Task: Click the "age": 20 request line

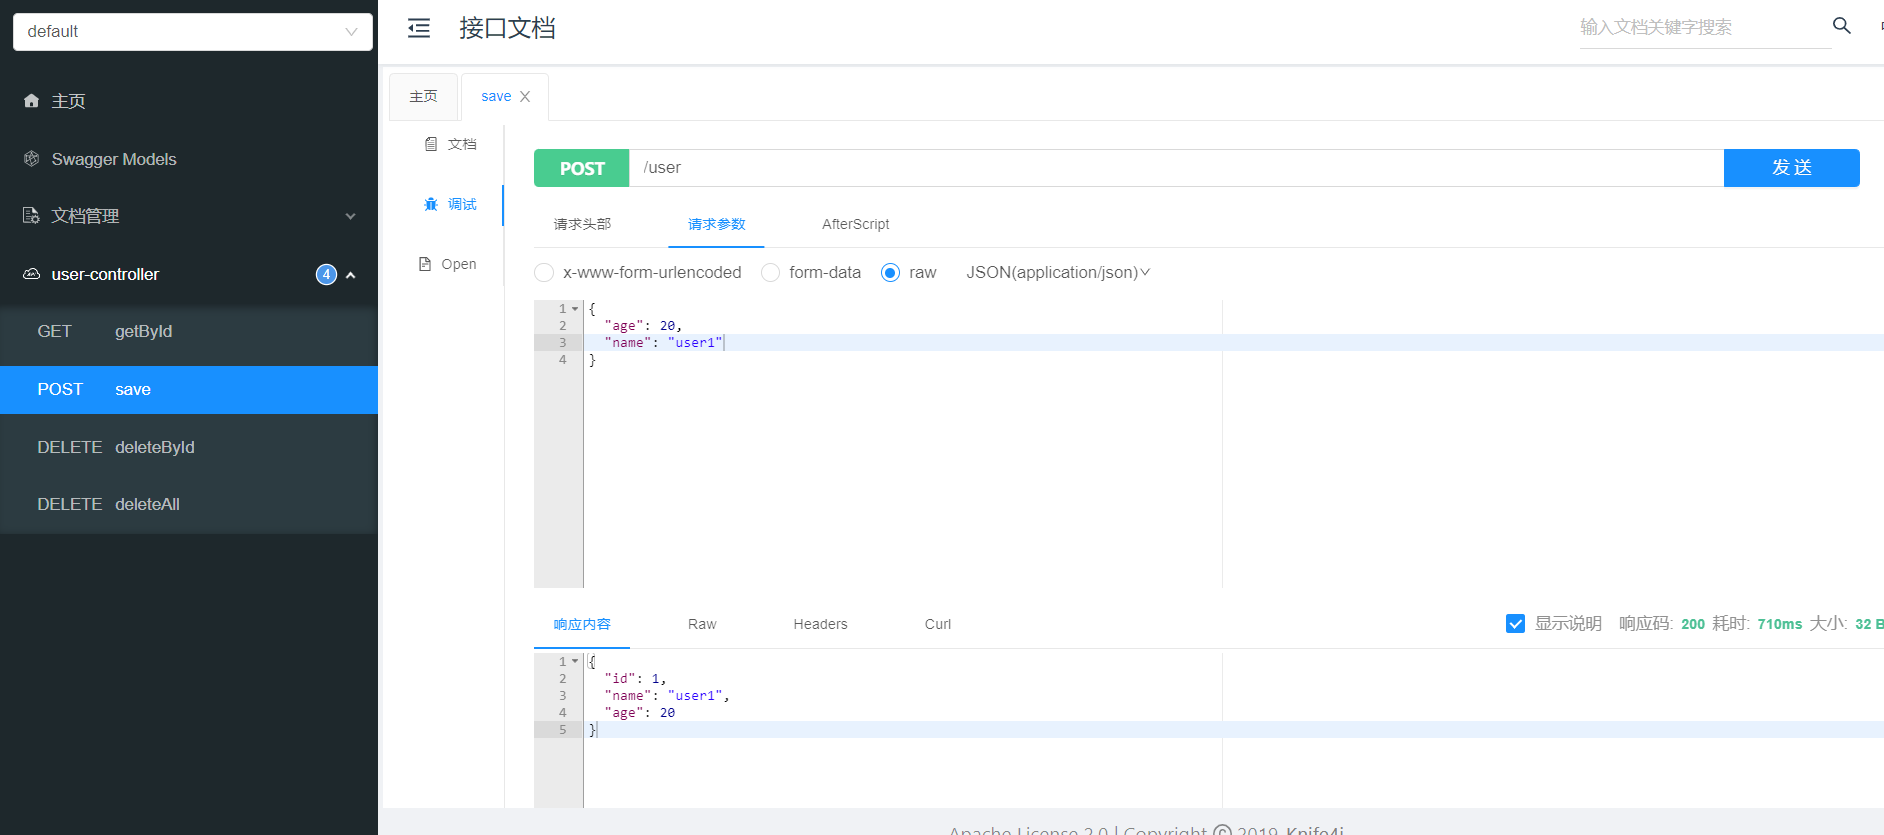Action: tap(643, 326)
